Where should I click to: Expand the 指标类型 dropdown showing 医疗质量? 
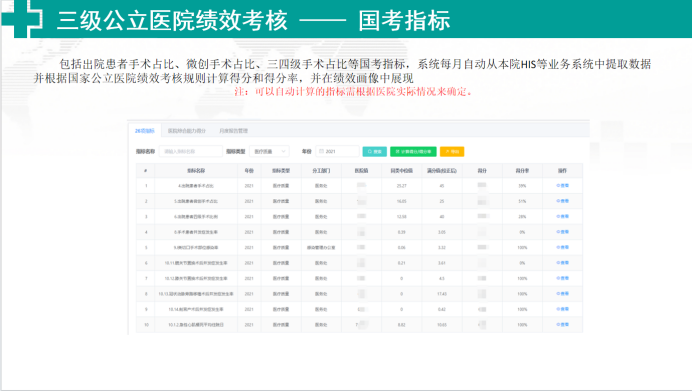click(x=269, y=151)
